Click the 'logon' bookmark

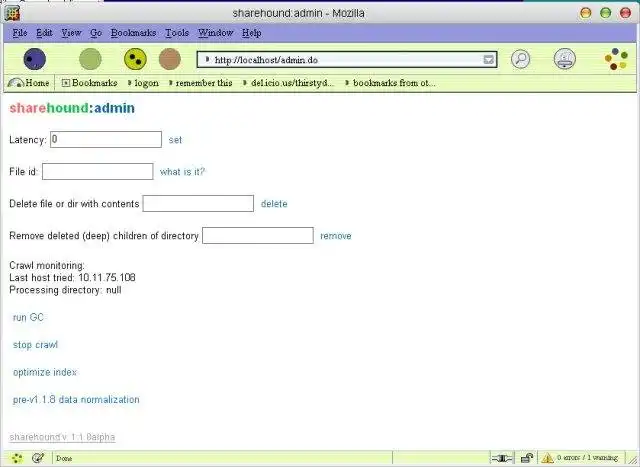click(x=143, y=83)
